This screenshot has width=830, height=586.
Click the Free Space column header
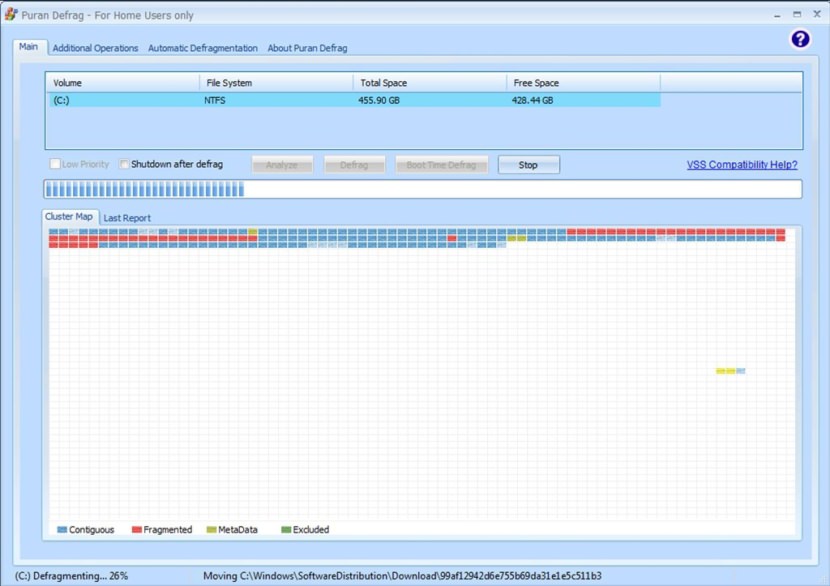click(535, 83)
